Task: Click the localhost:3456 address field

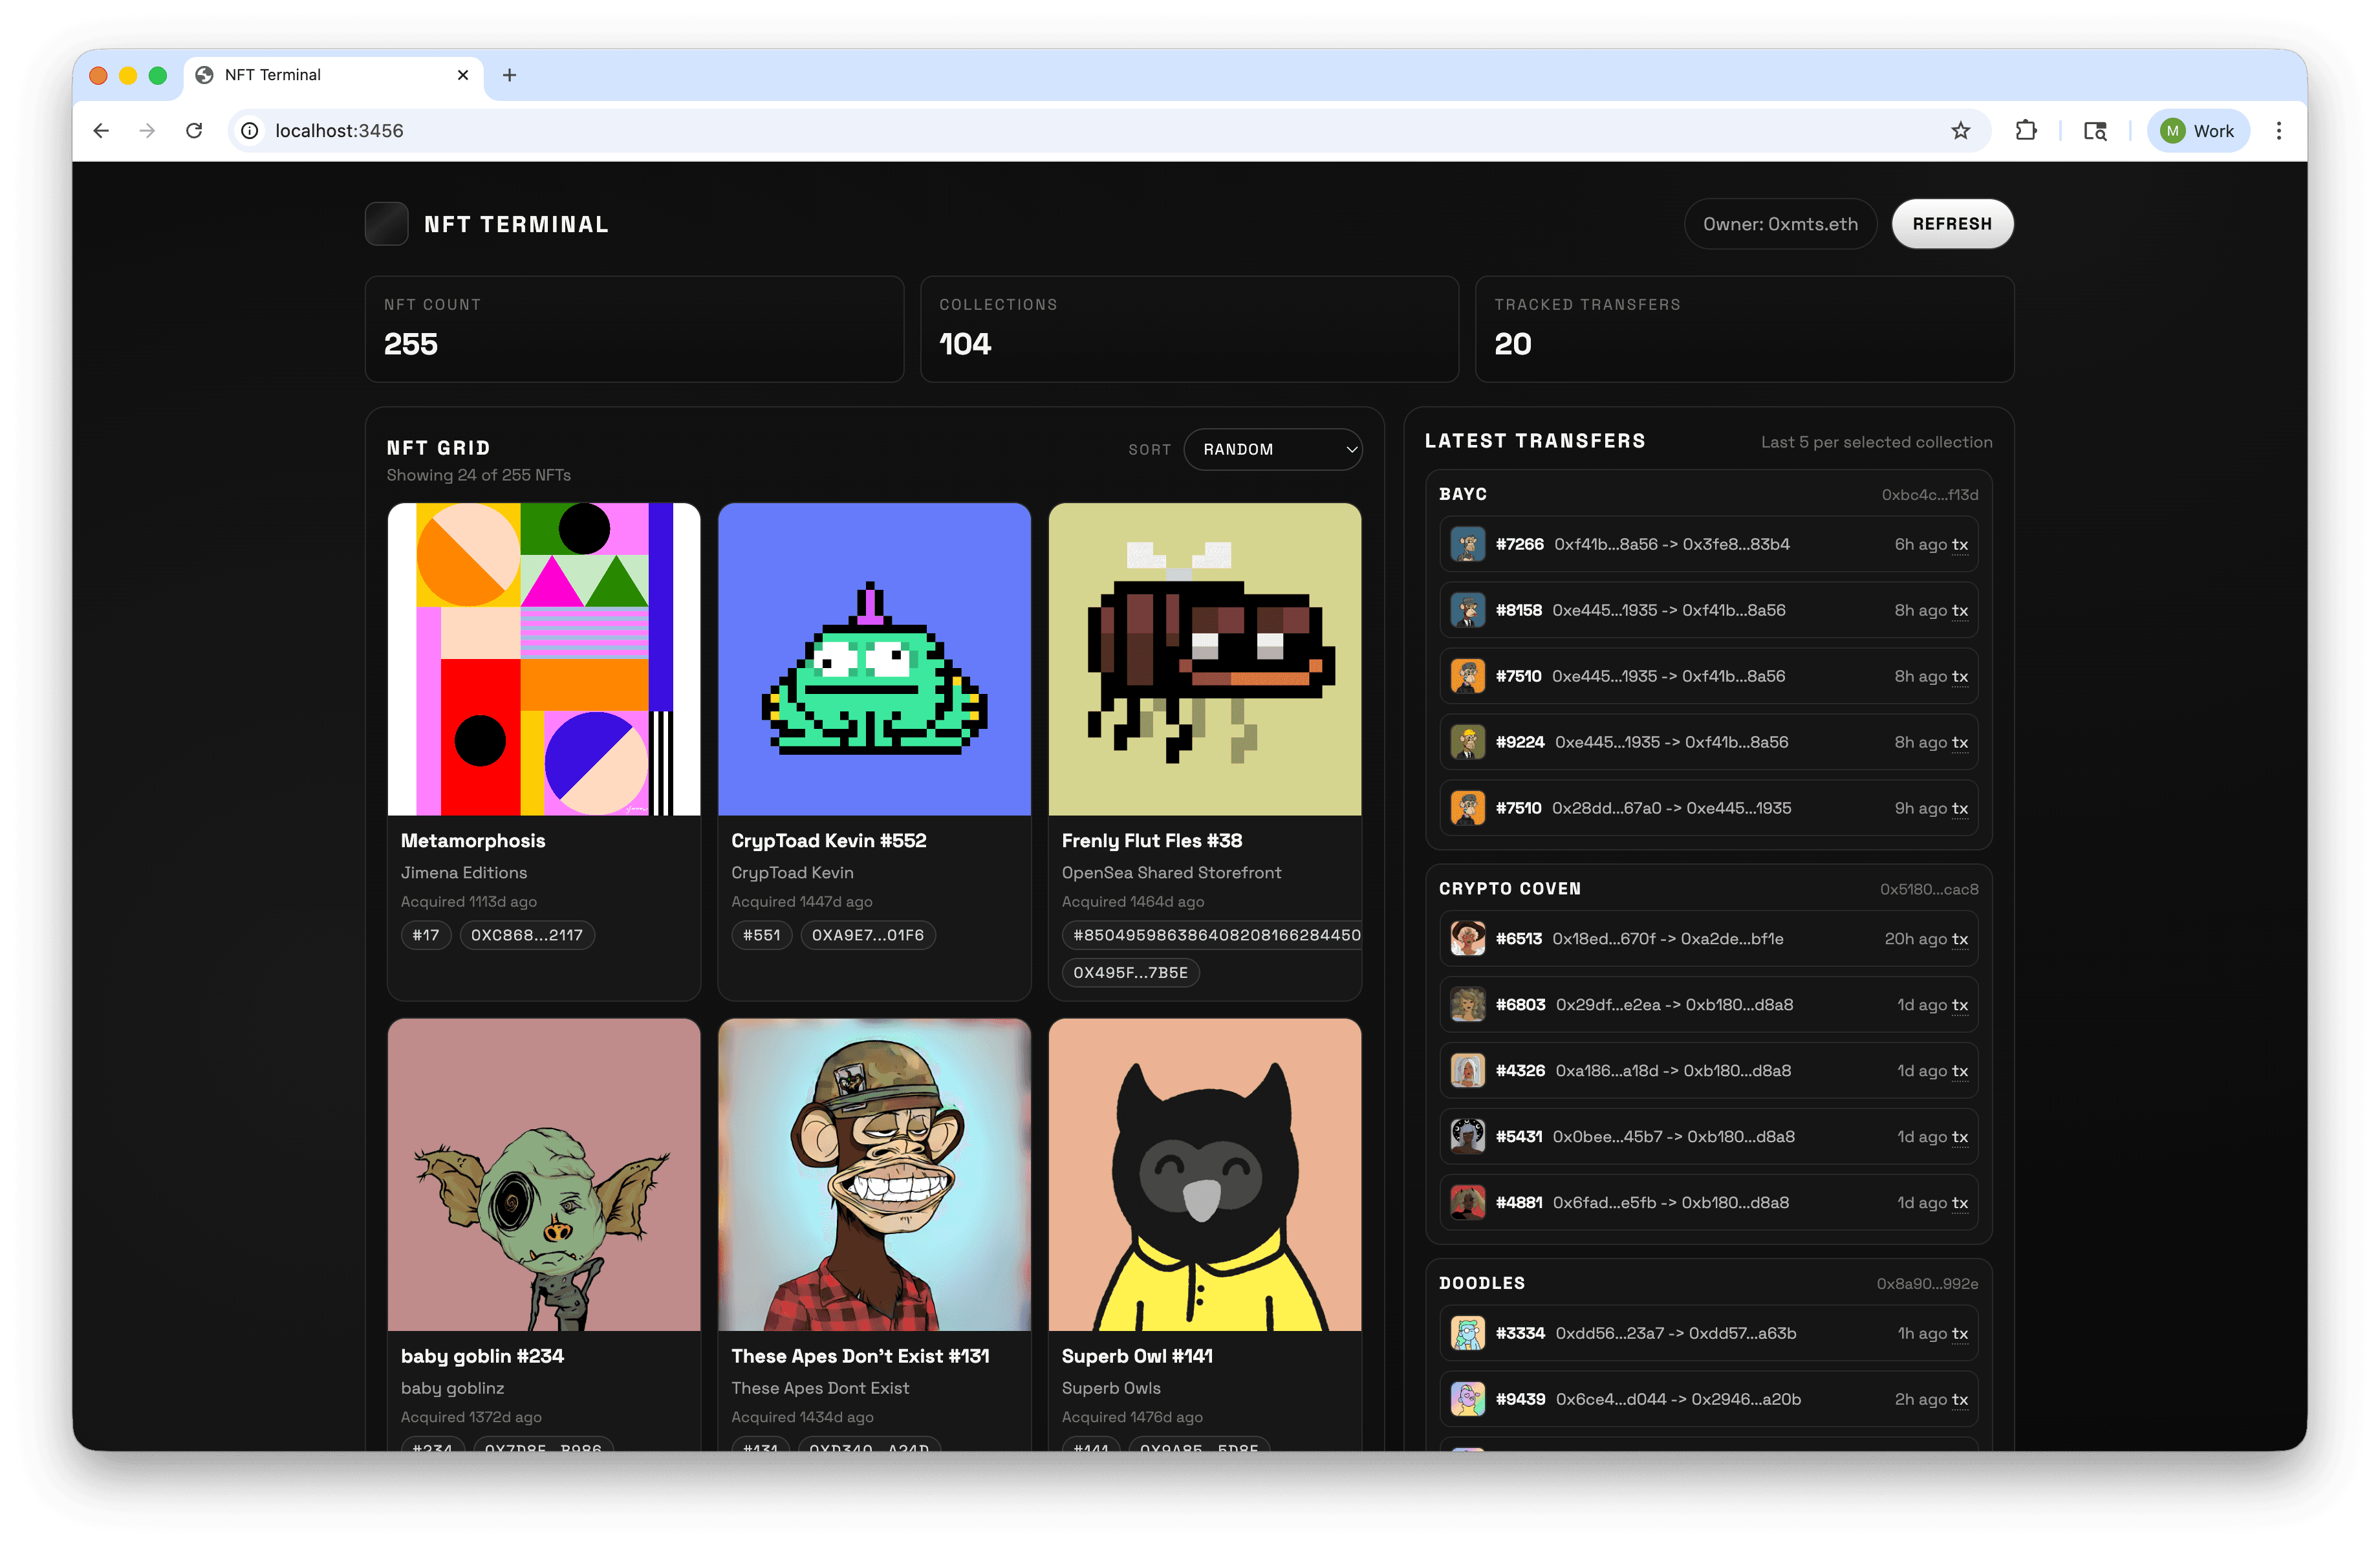Action: [x=1000, y=131]
